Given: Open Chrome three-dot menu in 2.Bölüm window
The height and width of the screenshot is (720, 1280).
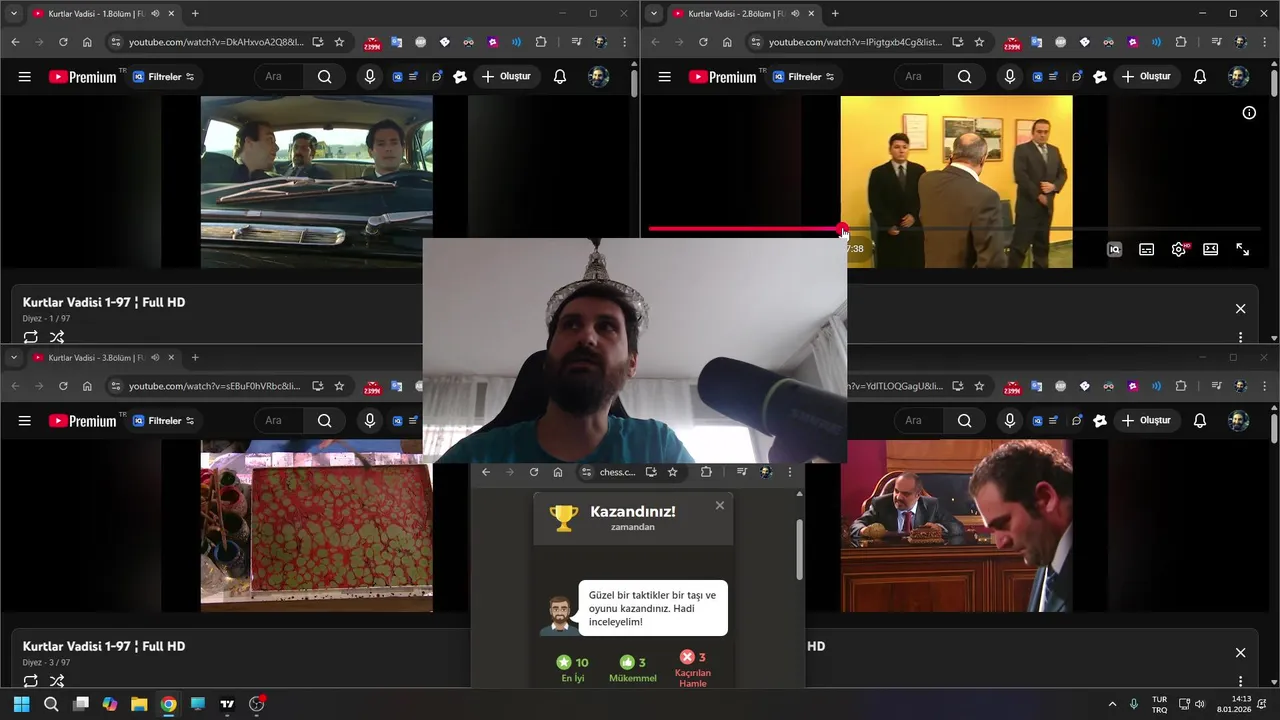Looking at the screenshot, I should tap(1265, 42).
